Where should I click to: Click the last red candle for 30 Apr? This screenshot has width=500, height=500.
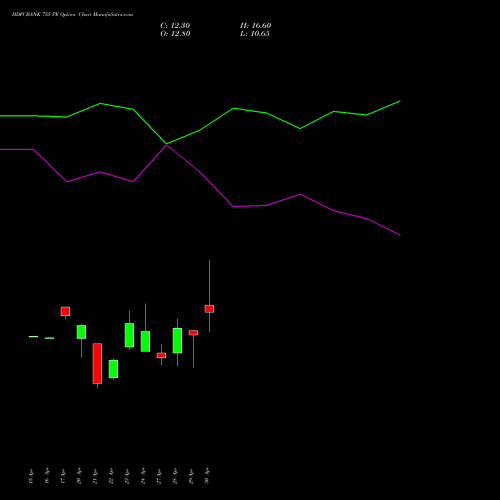coord(209,309)
